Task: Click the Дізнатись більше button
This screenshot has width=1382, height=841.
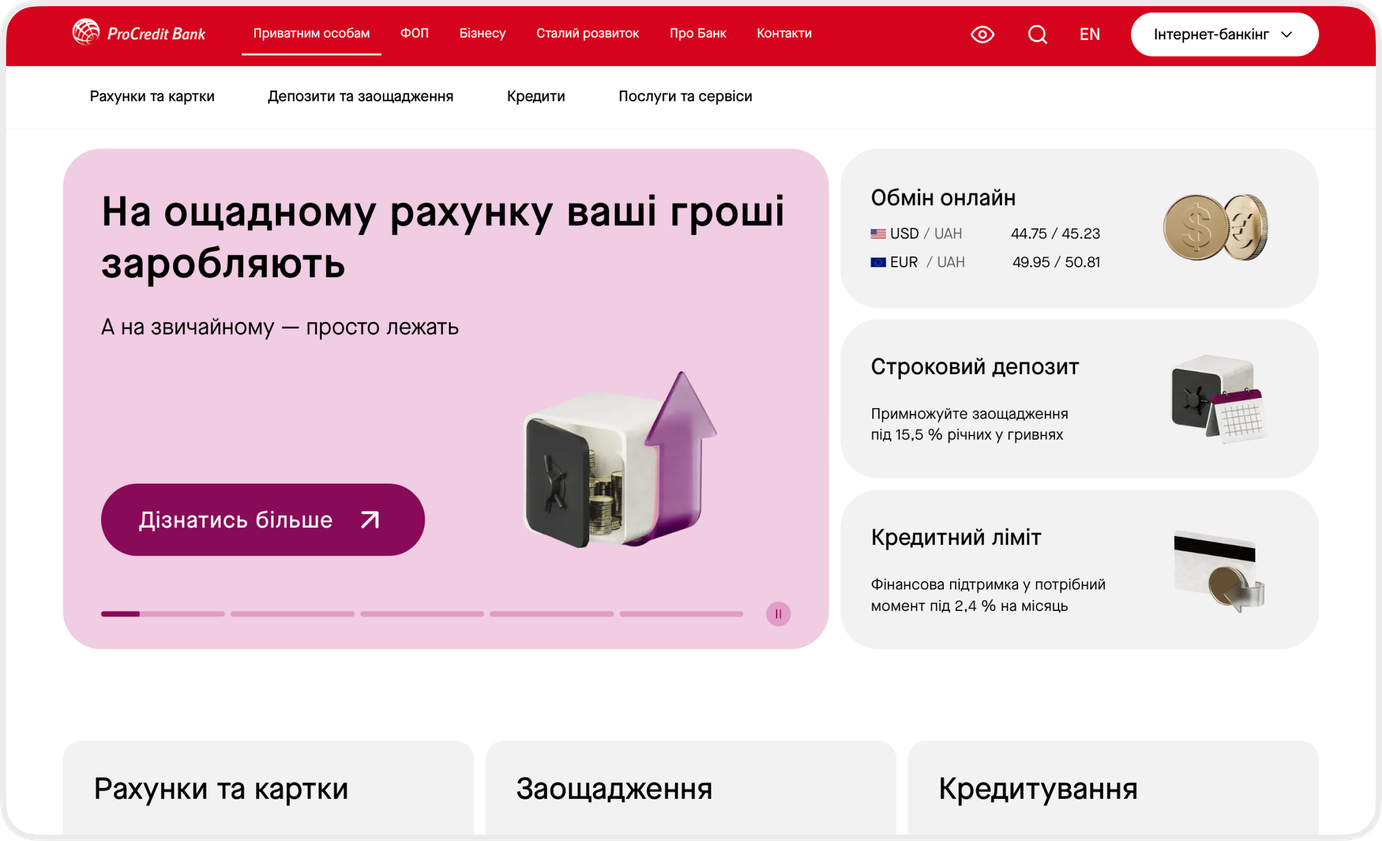Action: 263,520
